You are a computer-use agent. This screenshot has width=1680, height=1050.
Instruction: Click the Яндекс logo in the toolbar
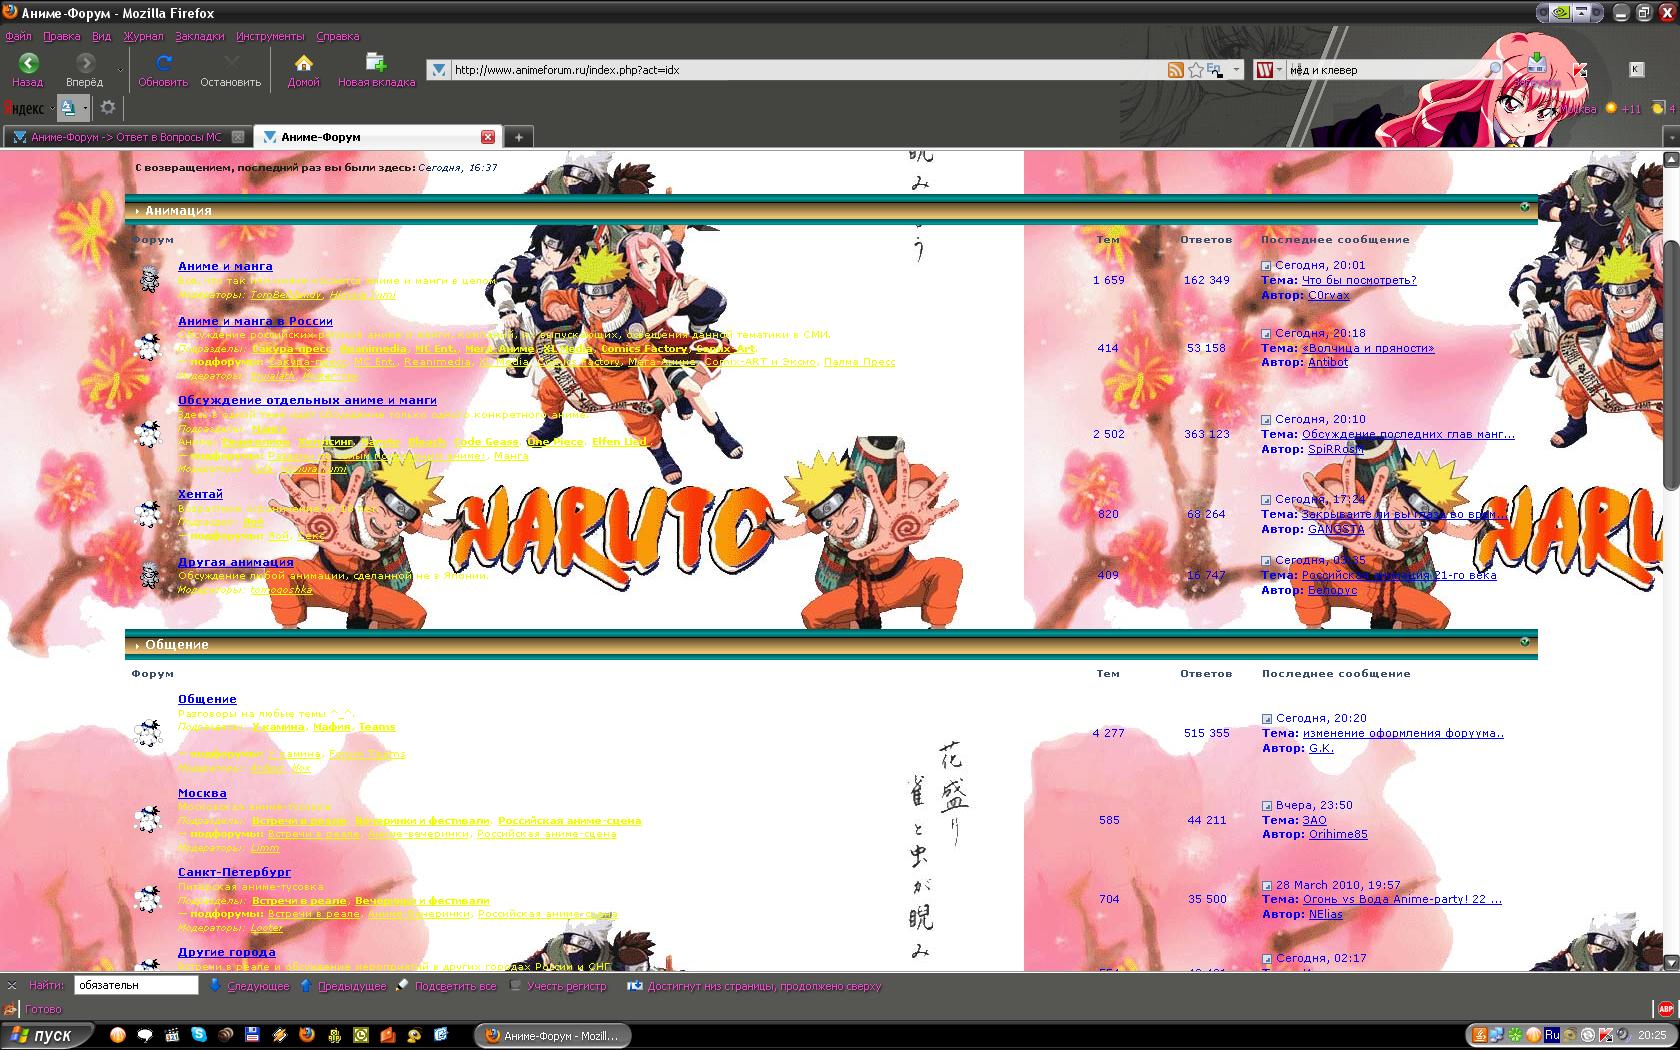coord(24,108)
